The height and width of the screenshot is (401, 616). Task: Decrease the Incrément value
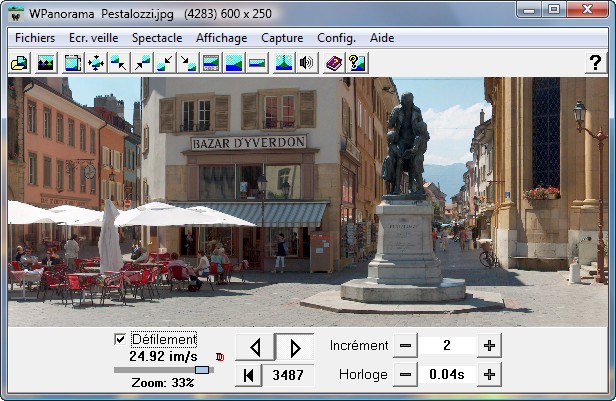click(x=405, y=346)
